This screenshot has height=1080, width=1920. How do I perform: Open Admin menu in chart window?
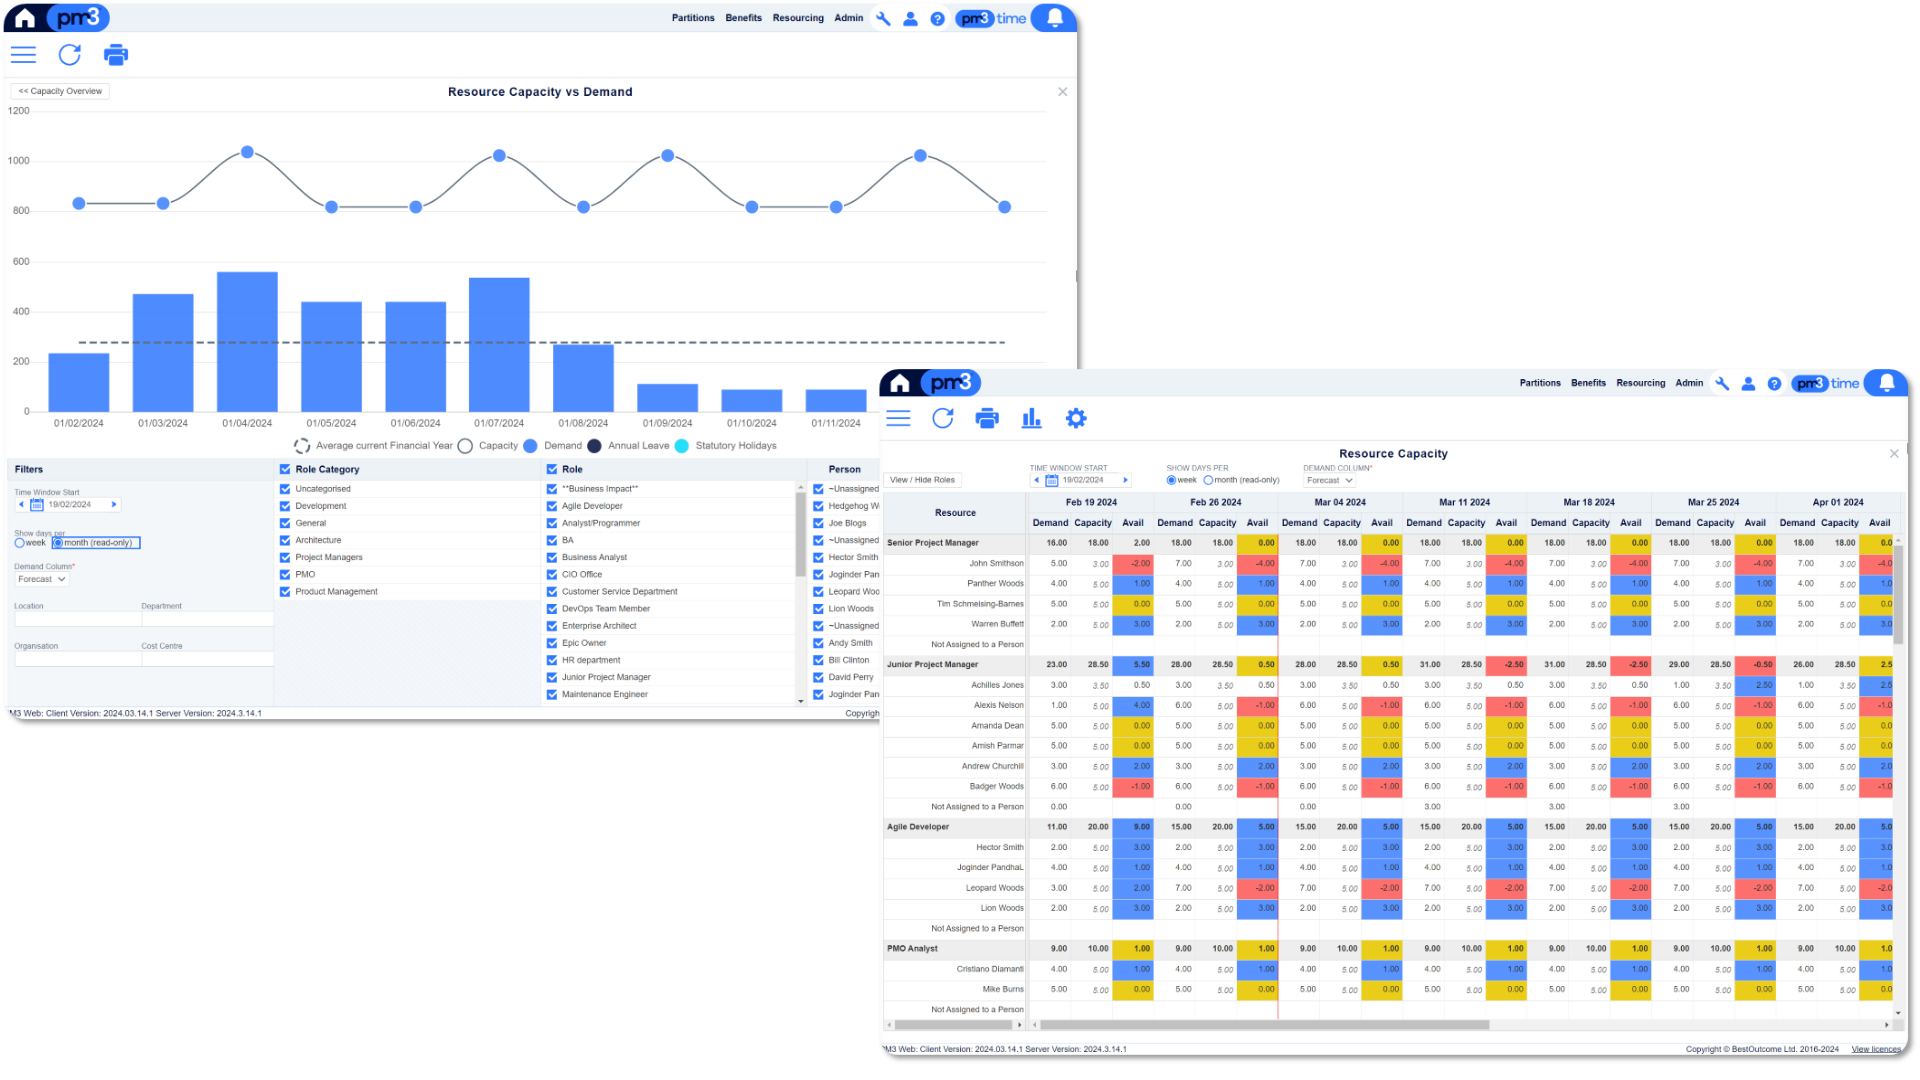point(849,18)
